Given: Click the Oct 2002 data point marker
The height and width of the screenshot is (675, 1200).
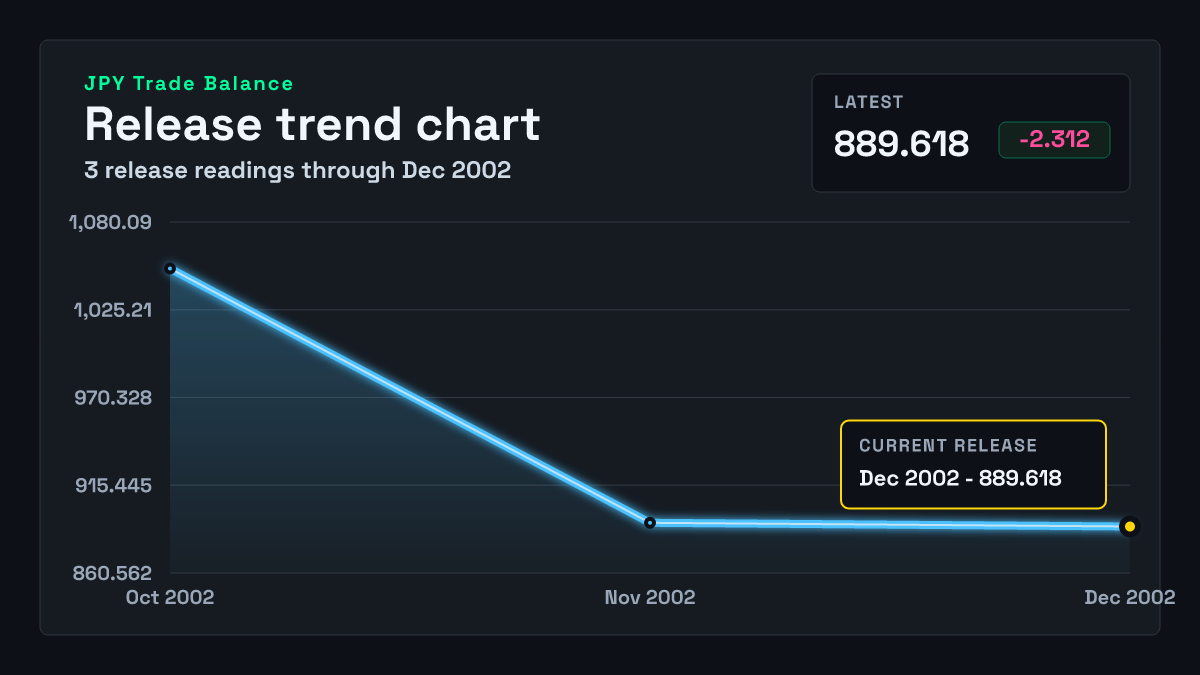Looking at the screenshot, I should 170,268.
